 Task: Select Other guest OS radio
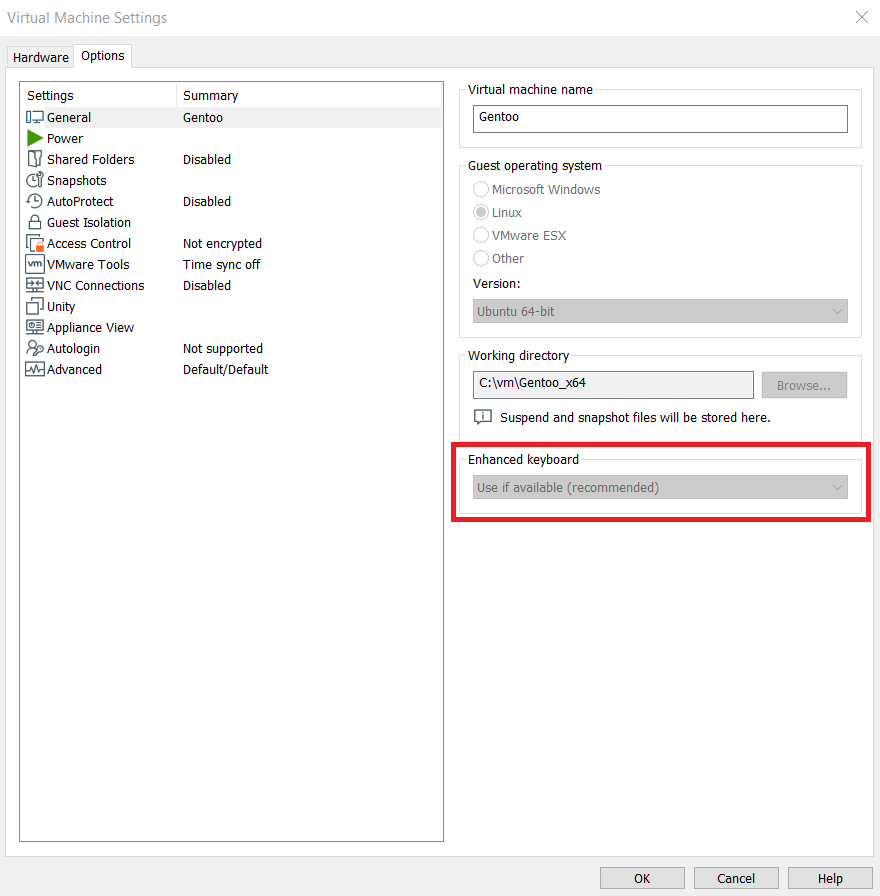(x=481, y=258)
